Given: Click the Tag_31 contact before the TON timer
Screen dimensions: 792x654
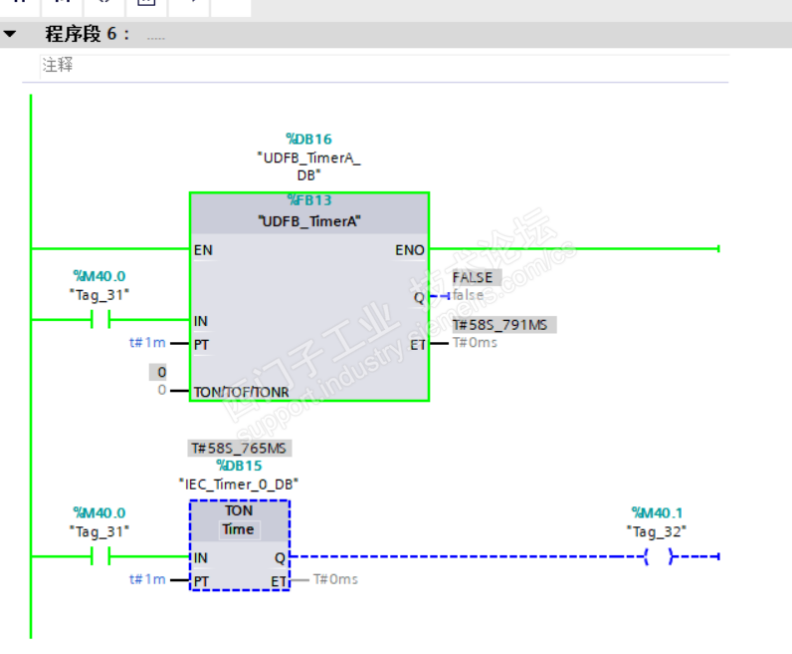Looking at the screenshot, I should click(101, 556).
